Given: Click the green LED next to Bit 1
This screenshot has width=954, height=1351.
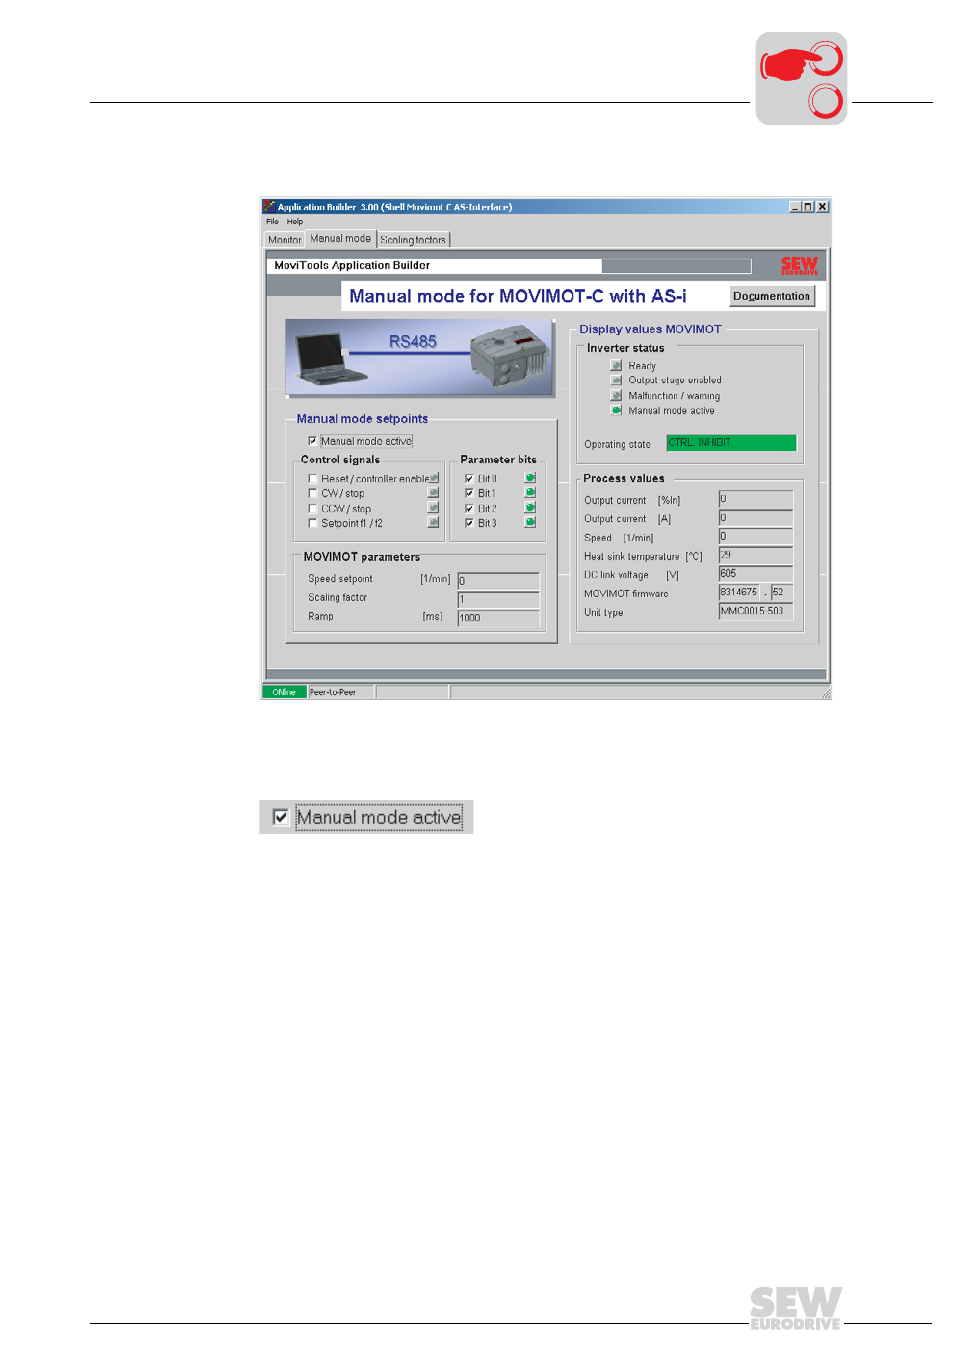Looking at the screenshot, I should [x=530, y=492].
